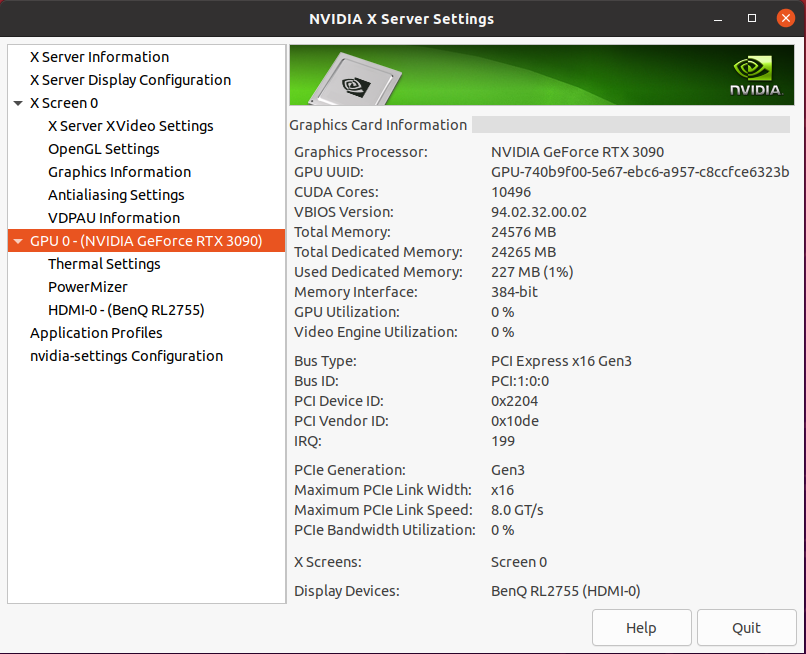This screenshot has width=806, height=654.
Task: Click Memory Interface value 384-bit
Action: 514,292
